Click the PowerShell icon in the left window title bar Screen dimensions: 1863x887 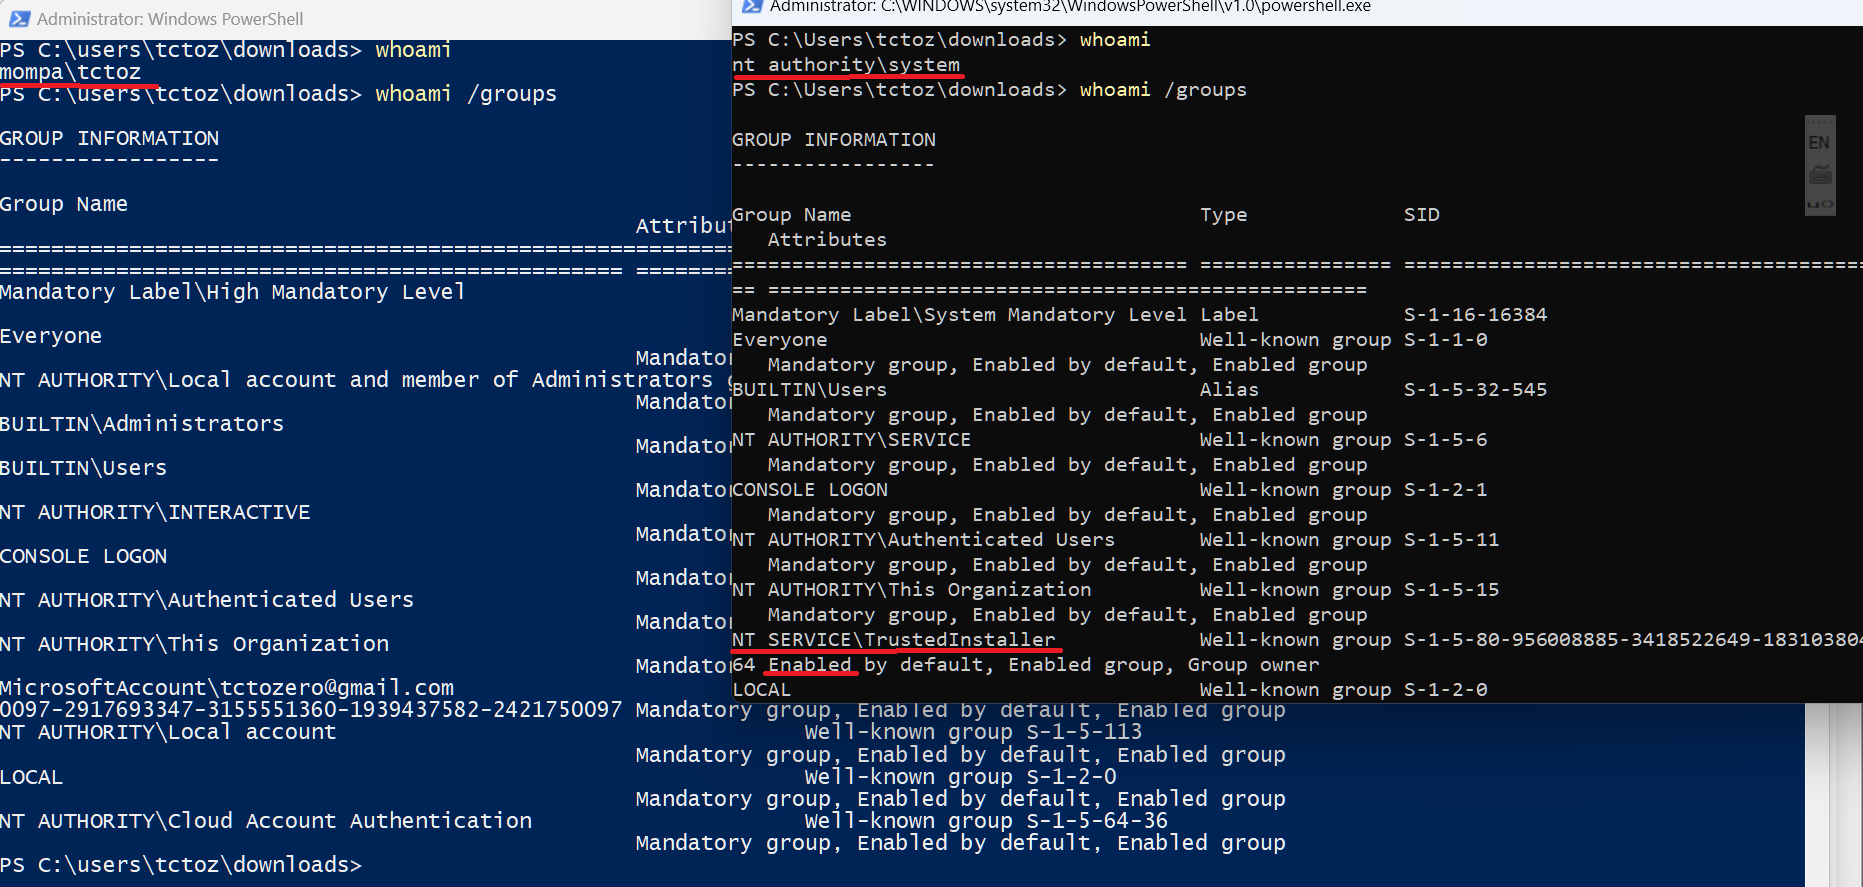(19, 19)
